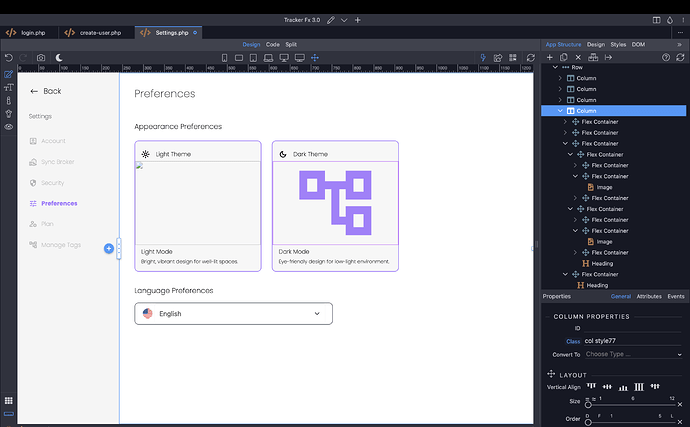Click the blue lightning bolt icon
This screenshot has width=690, height=427.
click(x=483, y=58)
